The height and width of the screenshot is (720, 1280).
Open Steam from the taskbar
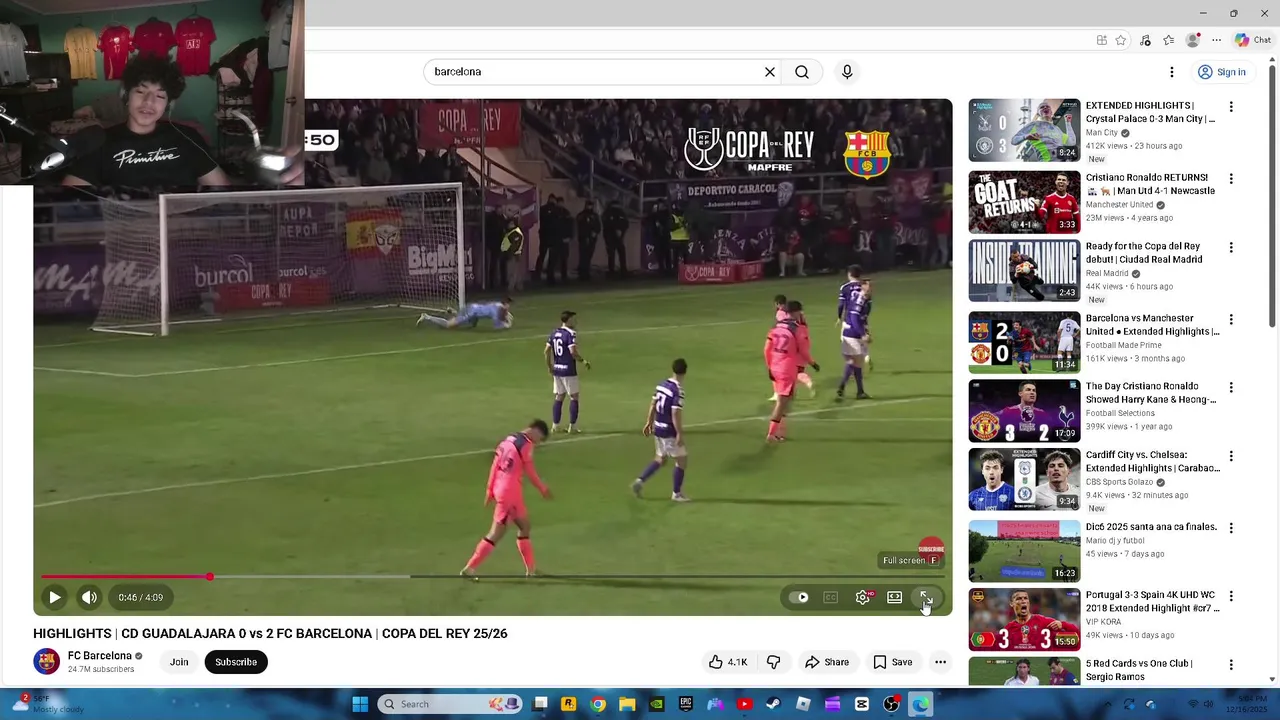[774, 704]
